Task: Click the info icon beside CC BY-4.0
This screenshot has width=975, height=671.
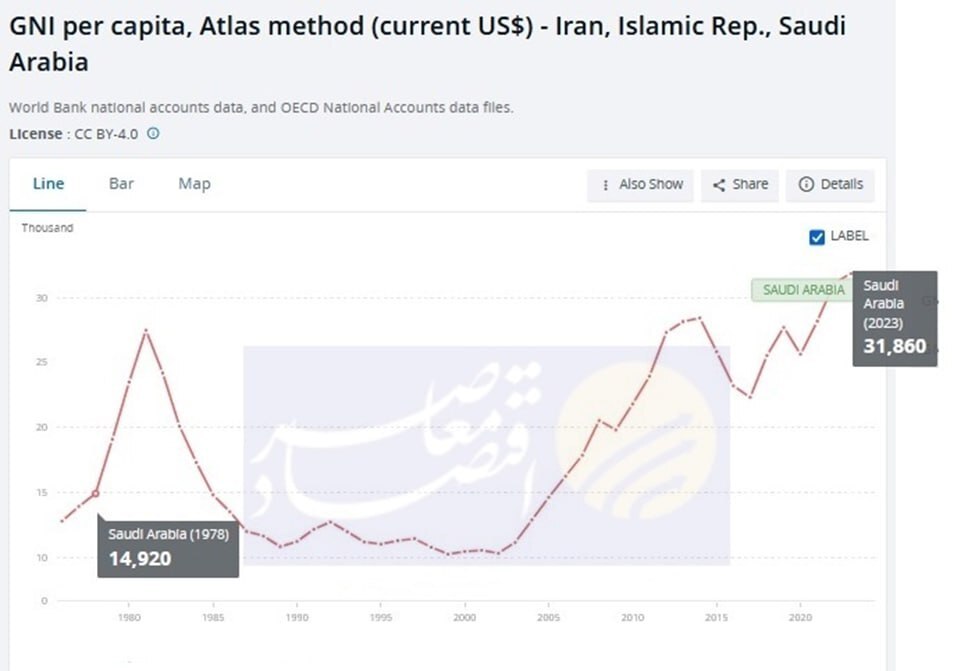Action: [x=153, y=133]
